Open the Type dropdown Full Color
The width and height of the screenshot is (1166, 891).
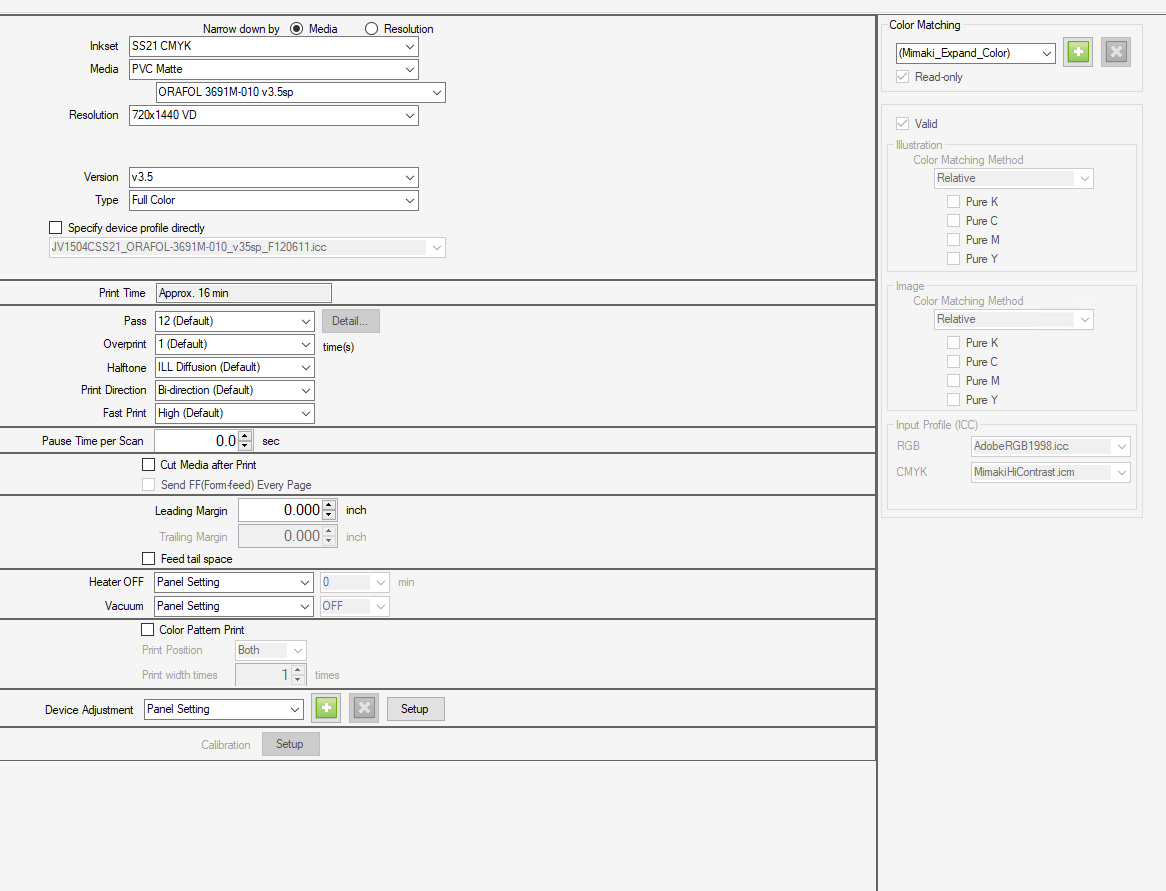point(274,200)
